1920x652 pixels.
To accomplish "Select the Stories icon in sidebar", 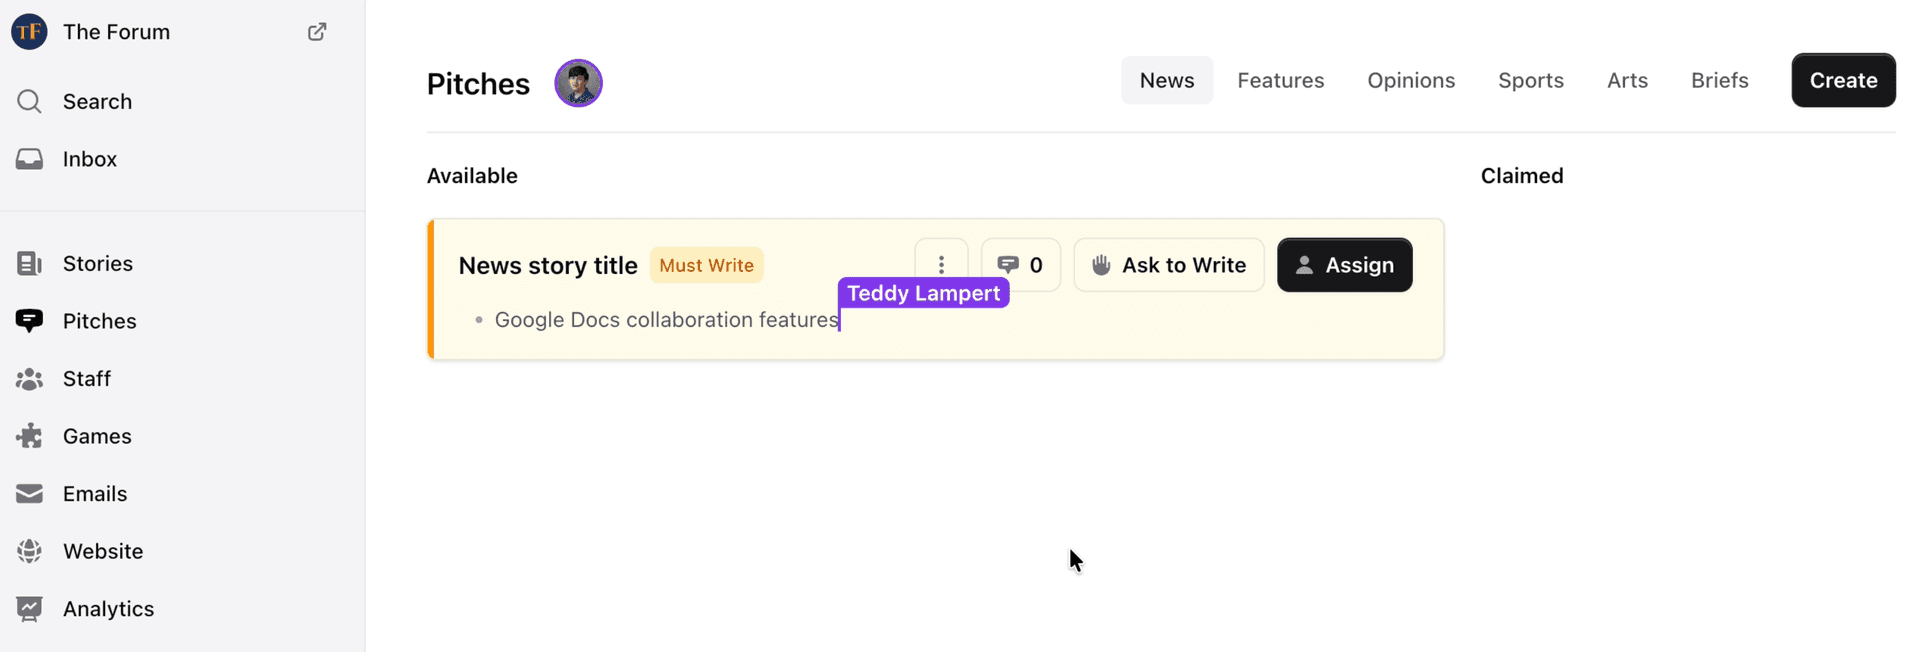I will click(x=29, y=263).
